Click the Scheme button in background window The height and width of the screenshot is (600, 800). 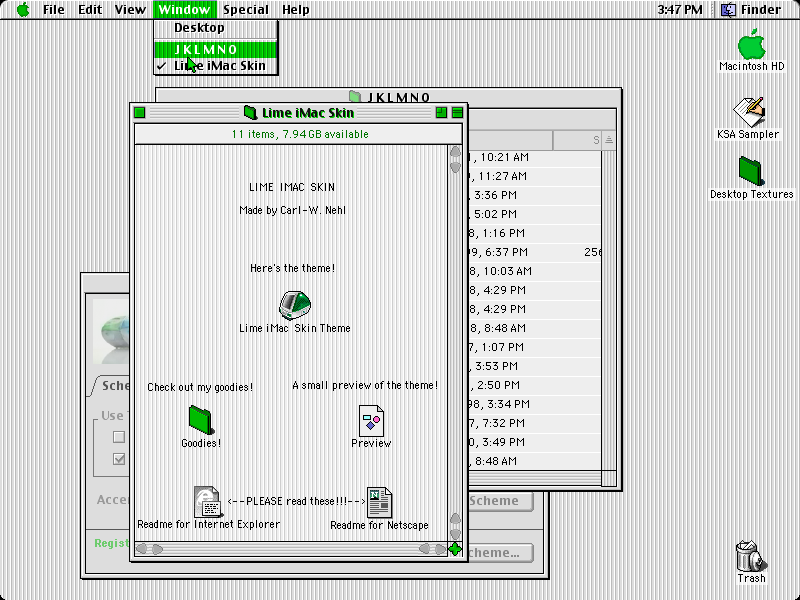[x=501, y=501]
